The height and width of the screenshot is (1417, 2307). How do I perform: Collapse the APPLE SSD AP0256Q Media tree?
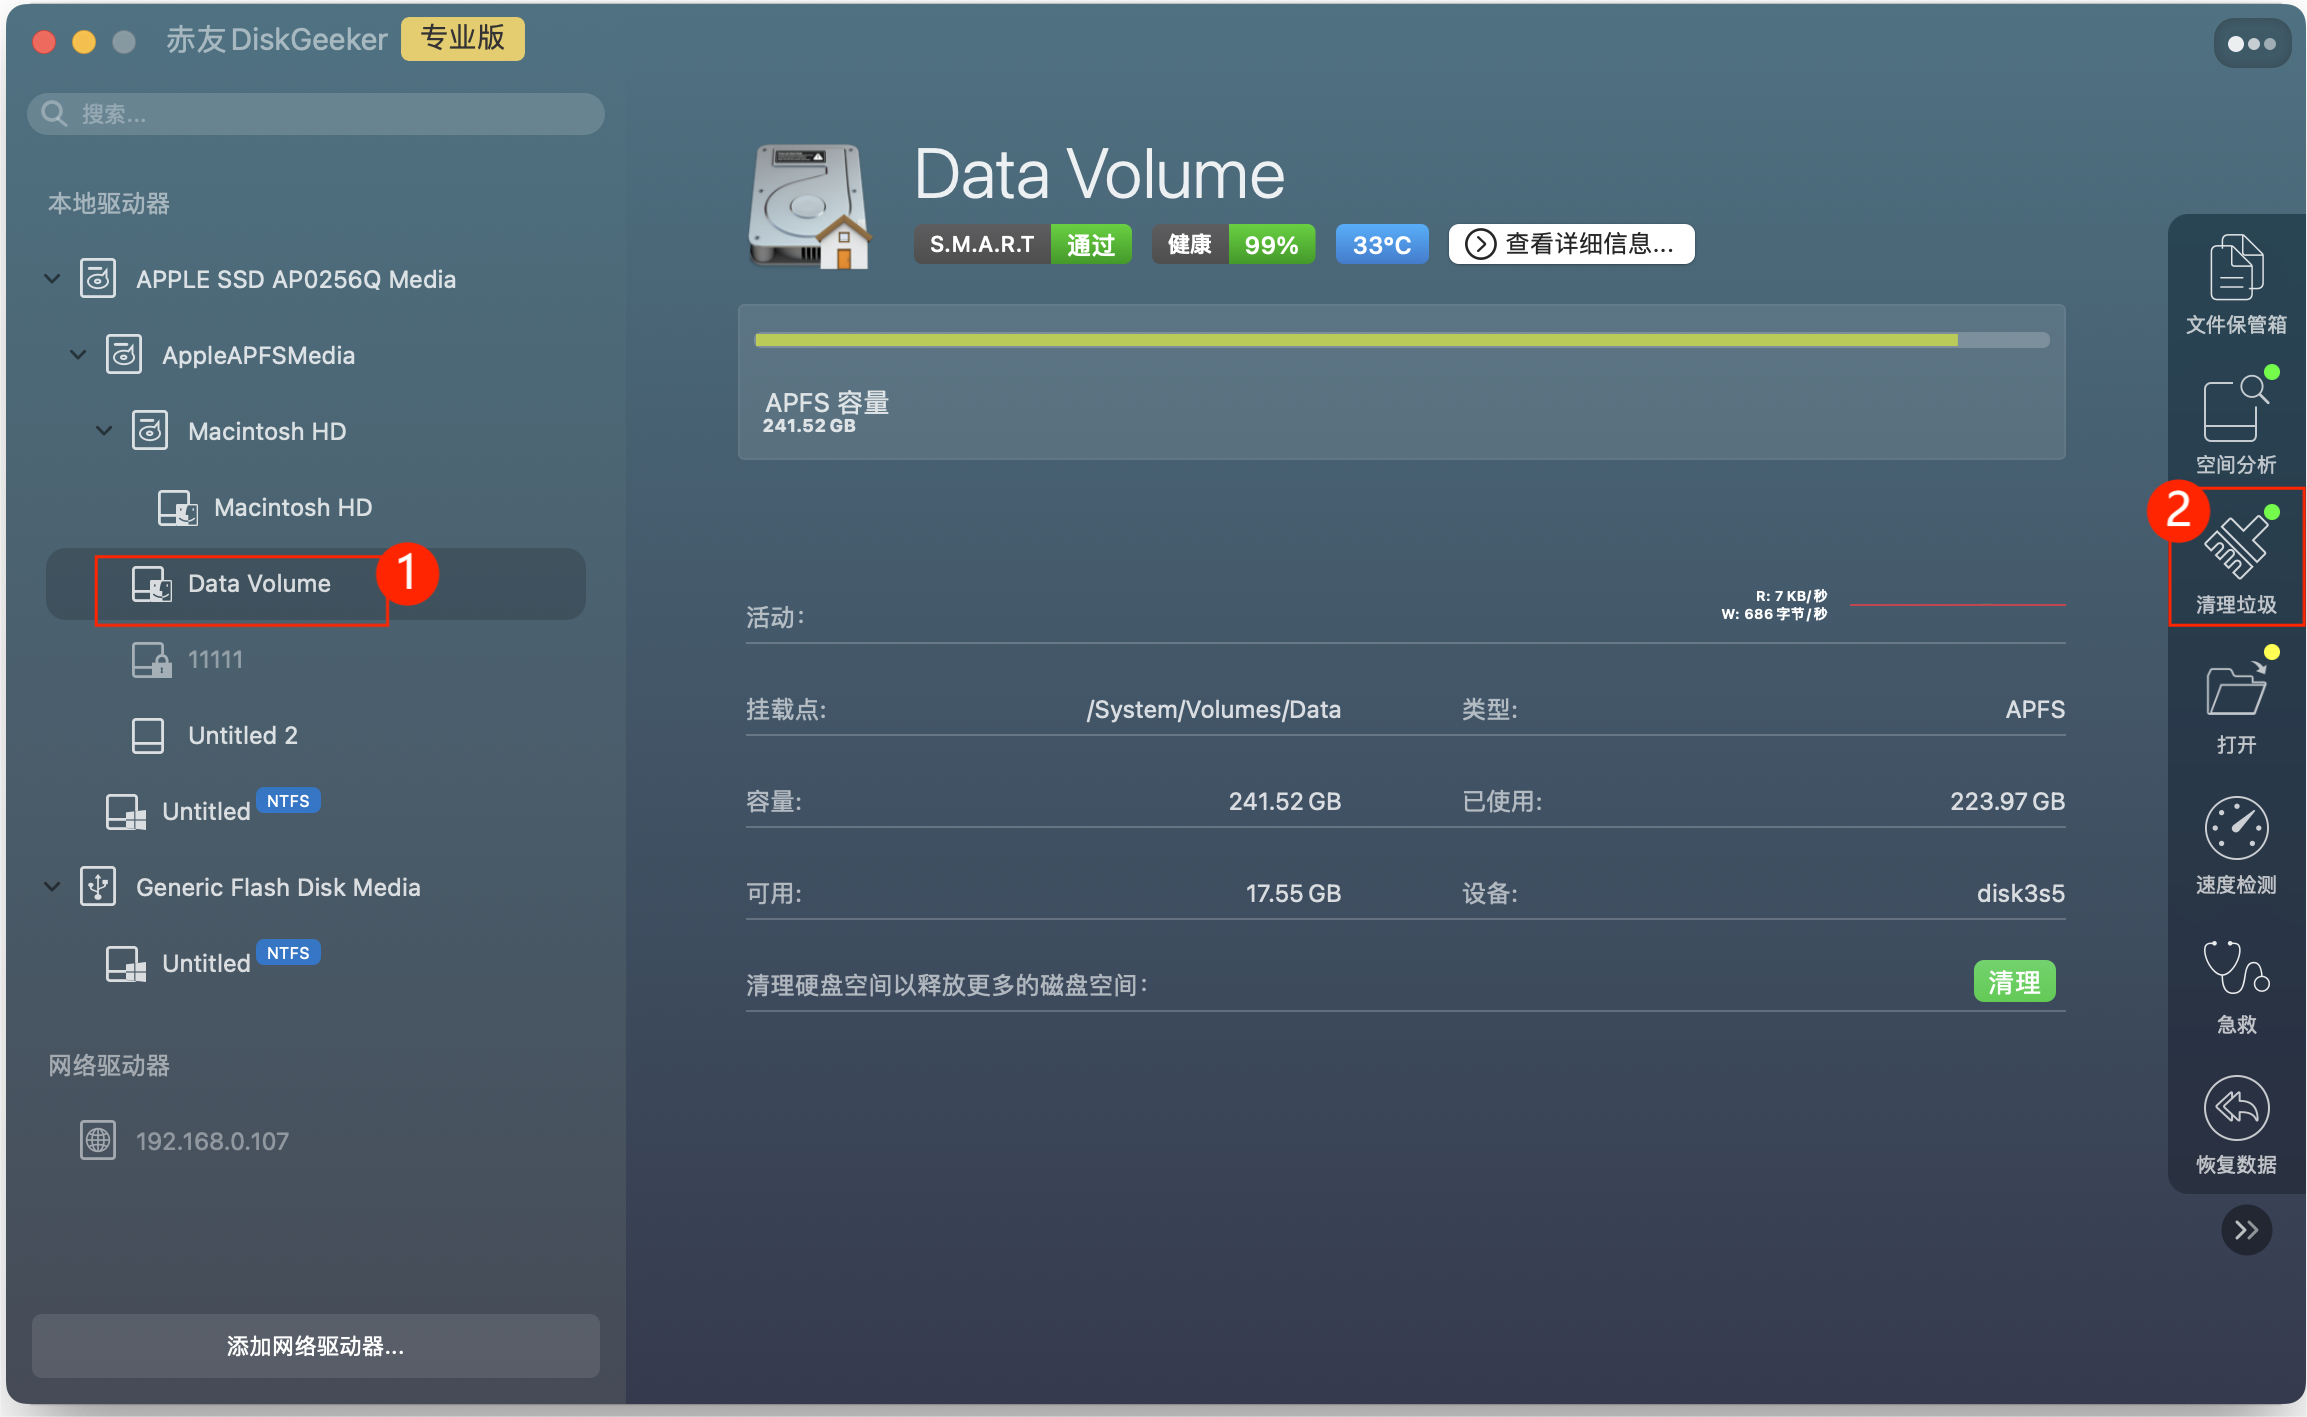(x=52, y=279)
